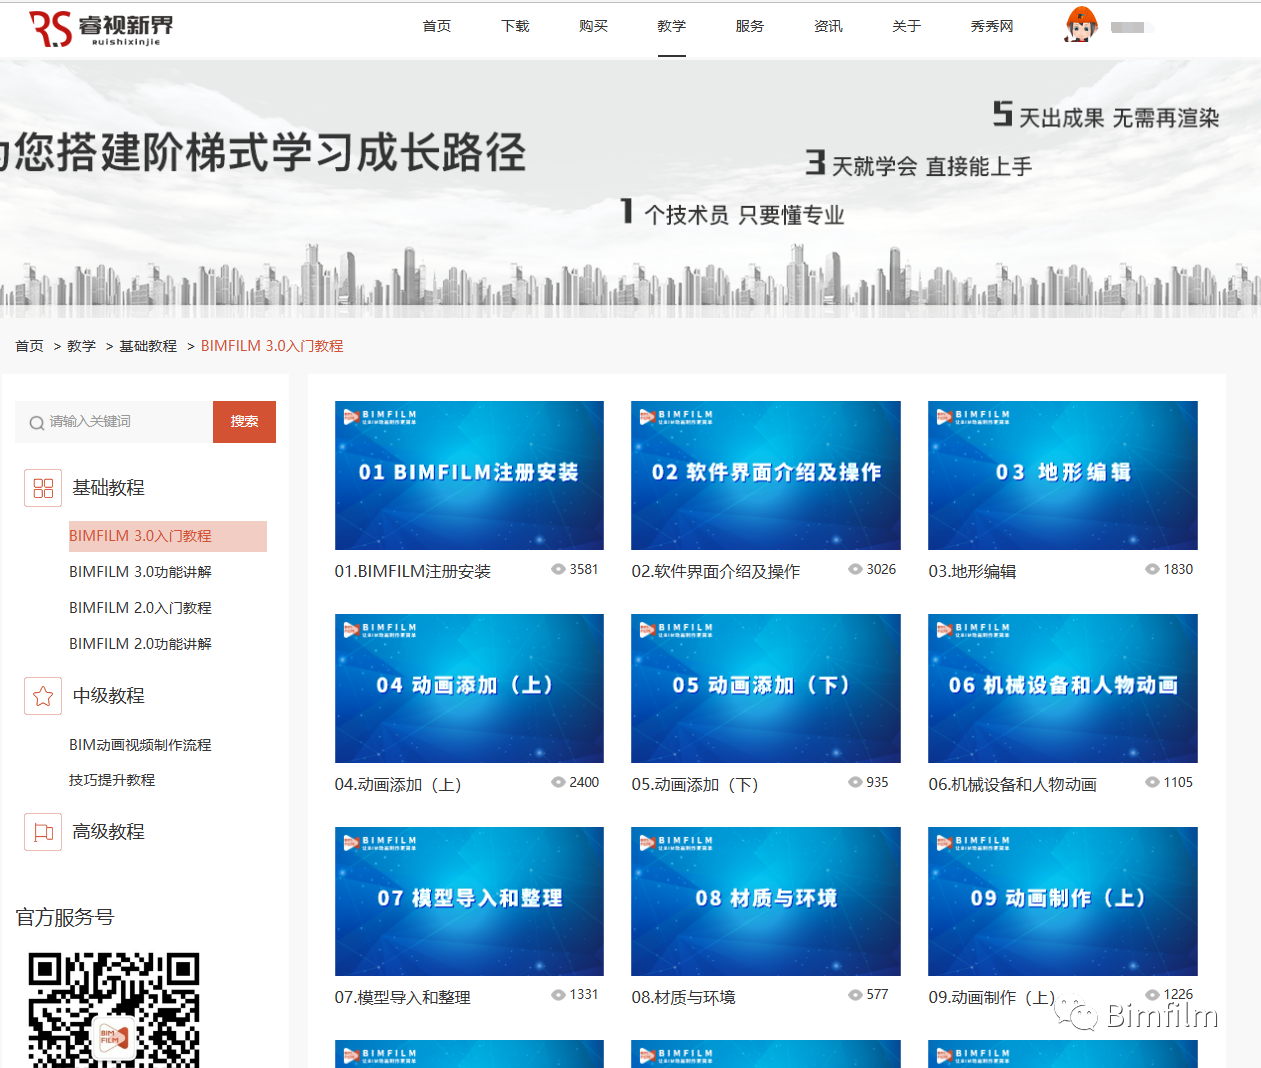Click the eye icon beside 1331 views

click(558, 994)
